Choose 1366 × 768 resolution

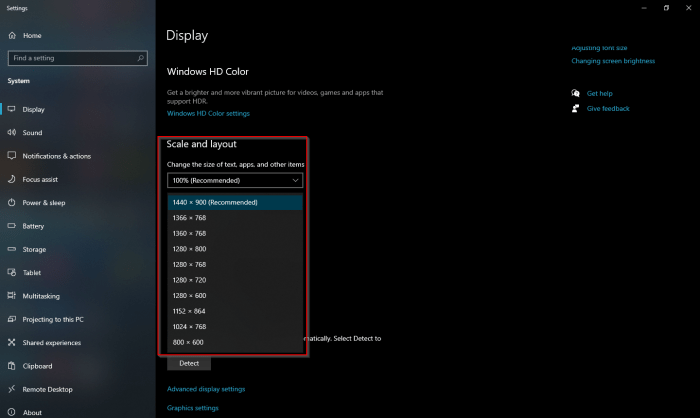pos(235,218)
